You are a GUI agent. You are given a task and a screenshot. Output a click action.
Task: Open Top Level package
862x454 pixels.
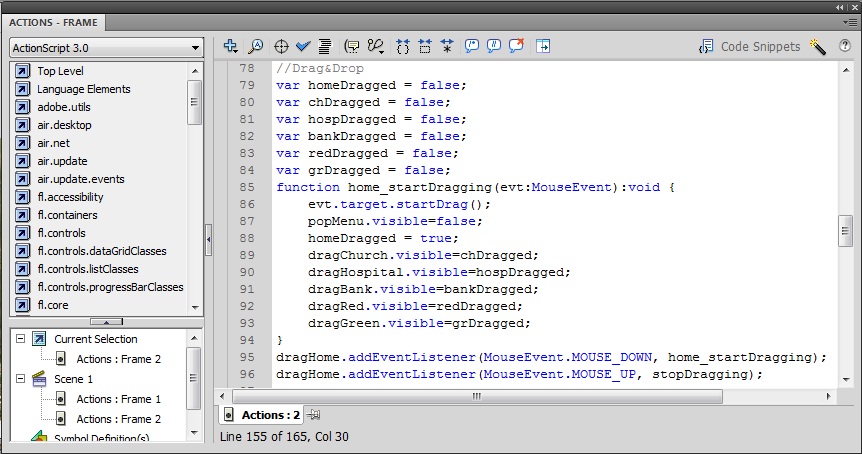point(60,71)
